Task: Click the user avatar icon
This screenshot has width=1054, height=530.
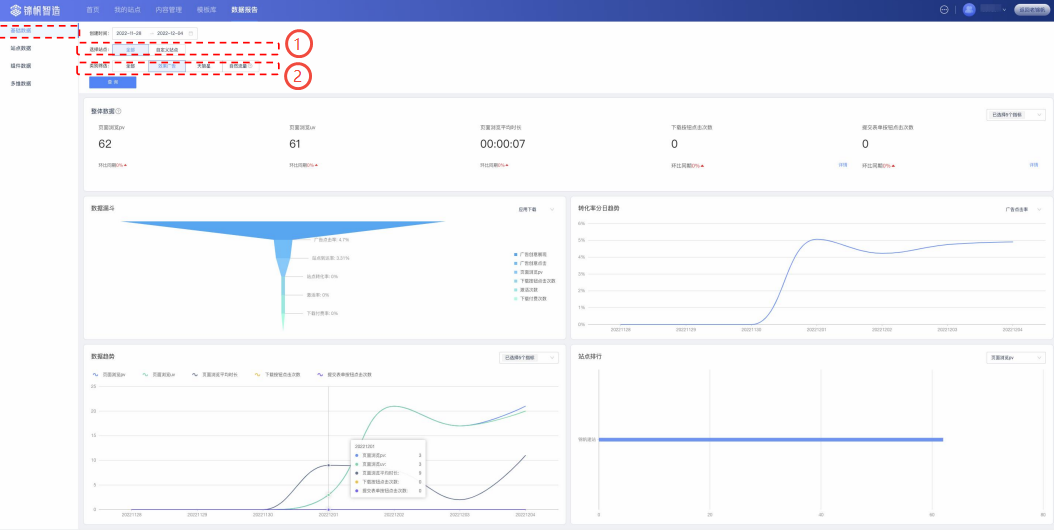Action: coord(969,10)
